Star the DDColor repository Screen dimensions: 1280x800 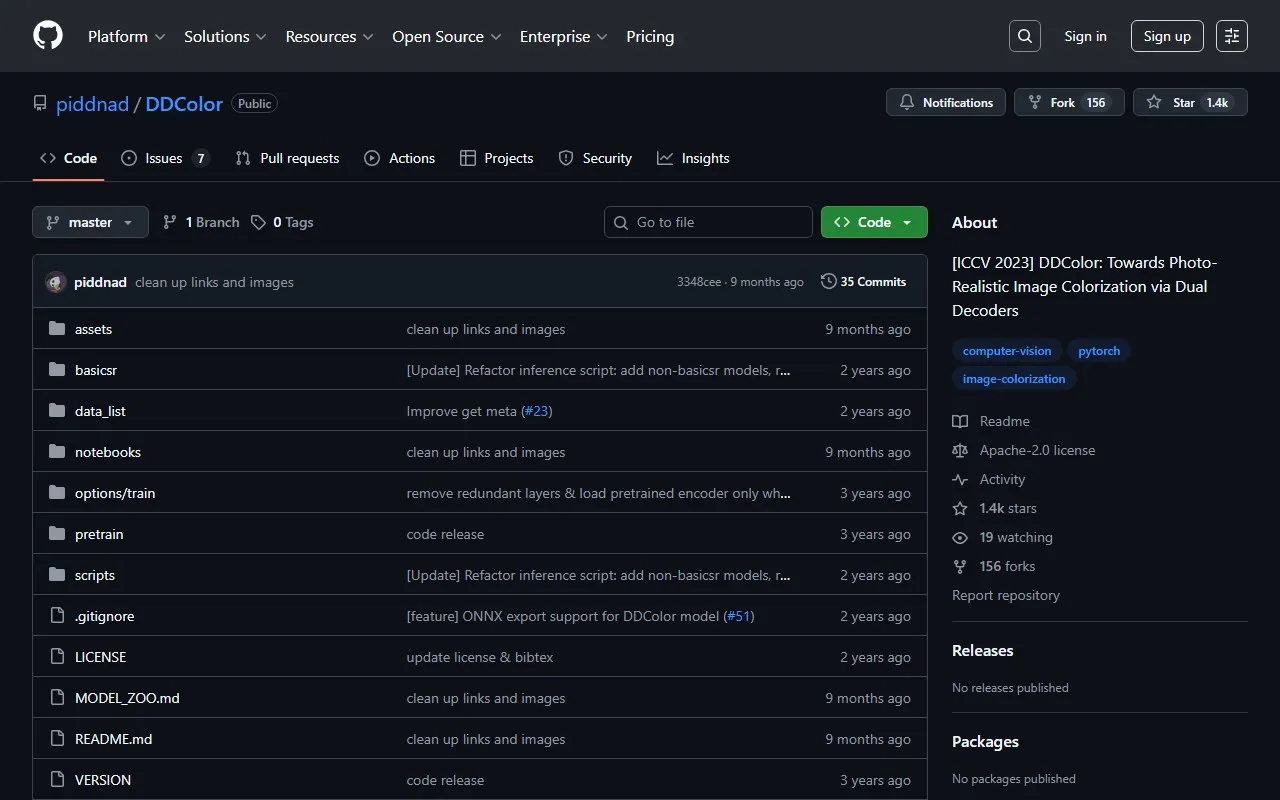tap(1189, 102)
